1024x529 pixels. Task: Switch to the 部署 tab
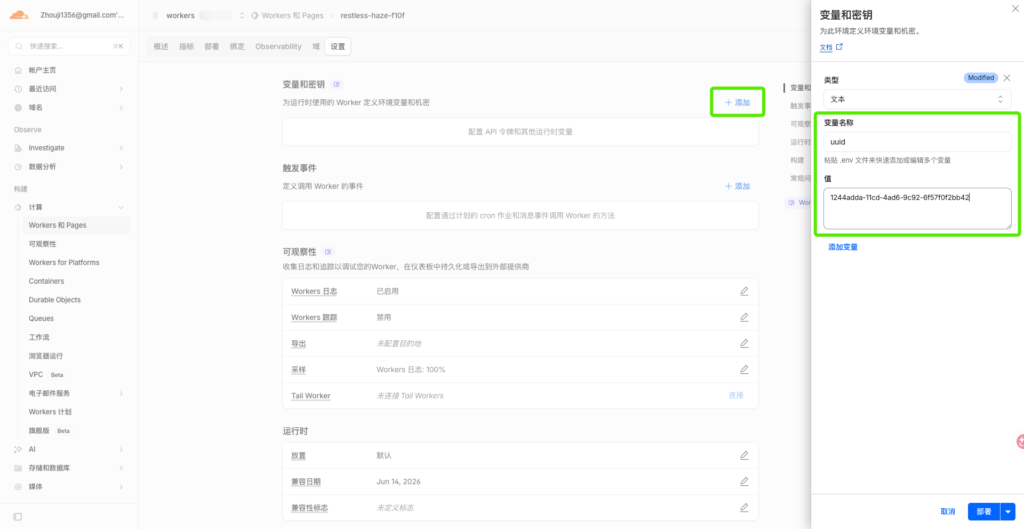coord(212,46)
